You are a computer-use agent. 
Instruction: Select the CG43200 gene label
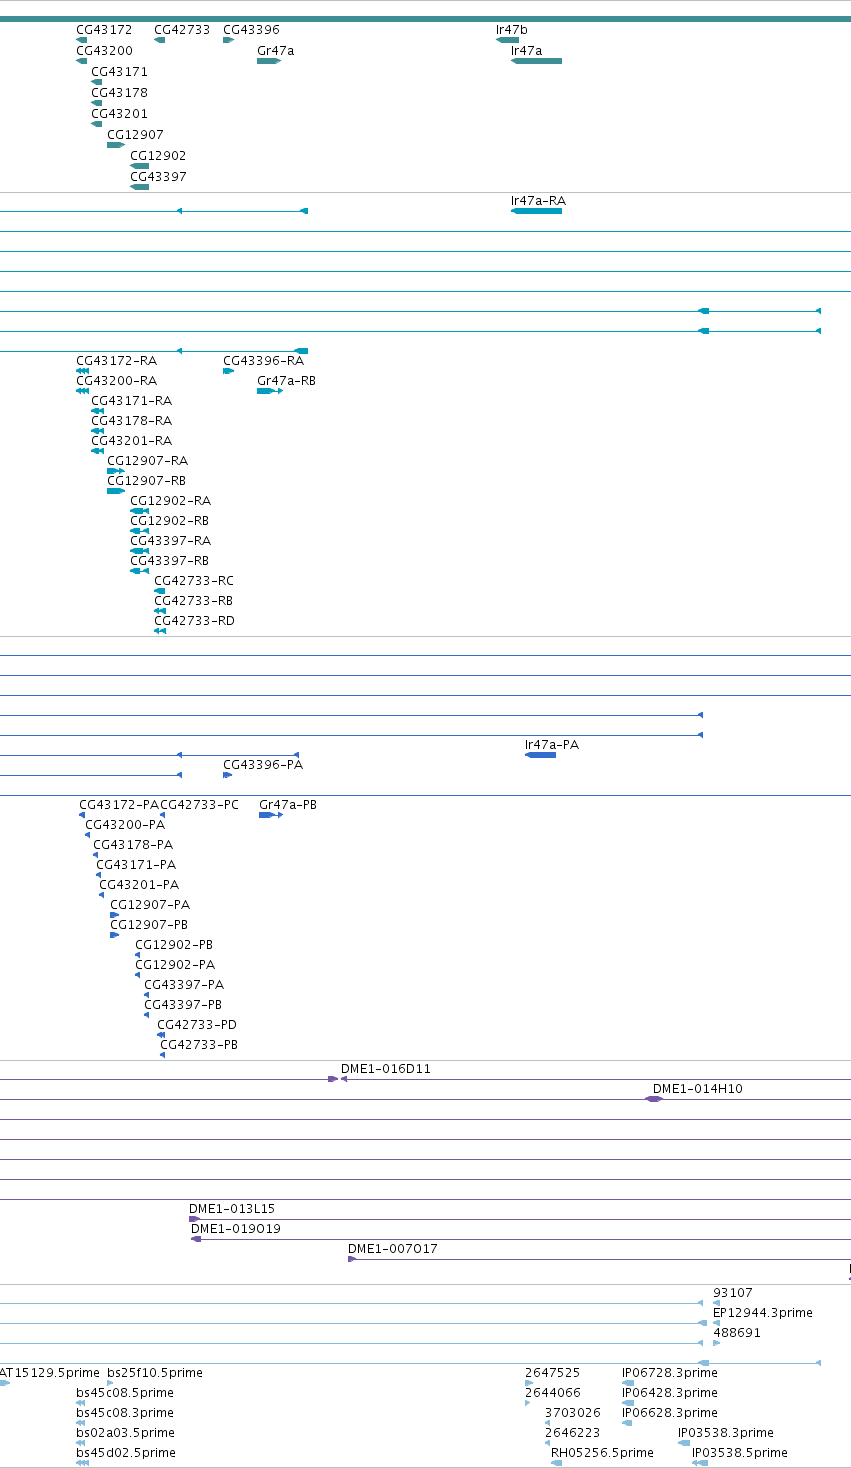coord(104,51)
